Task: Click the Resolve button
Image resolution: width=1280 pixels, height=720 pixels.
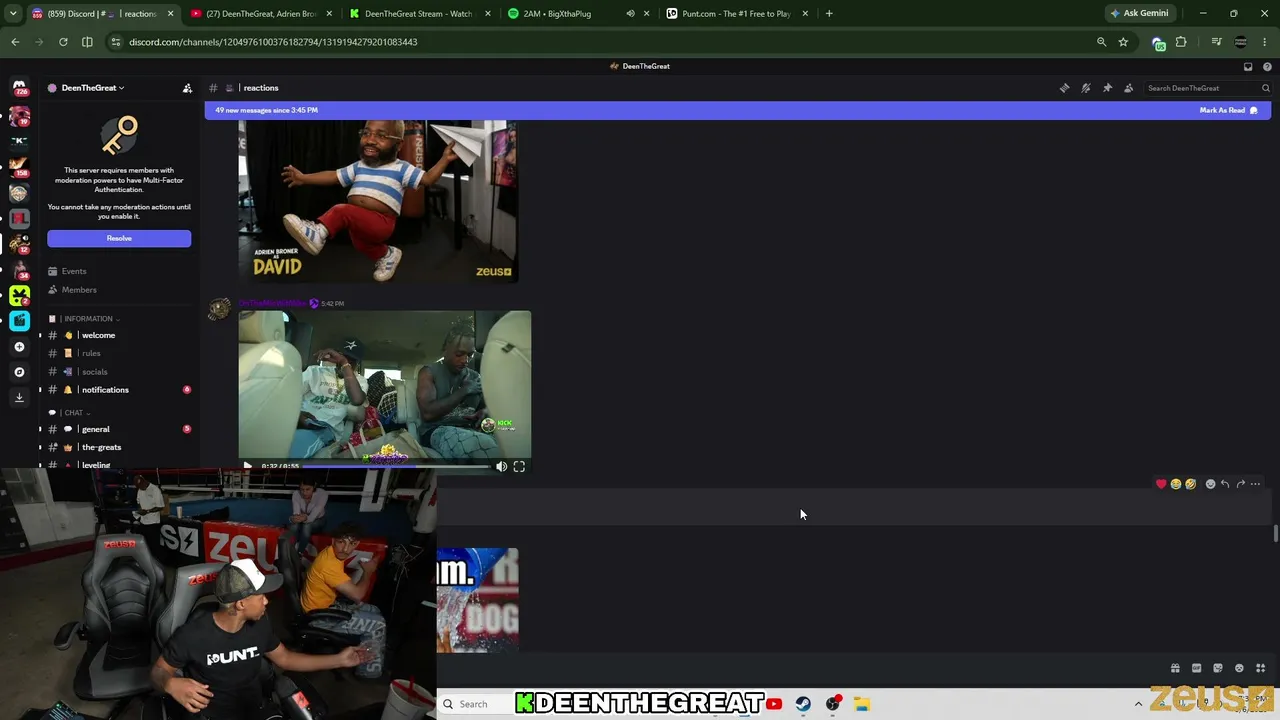Action: (119, 238)
